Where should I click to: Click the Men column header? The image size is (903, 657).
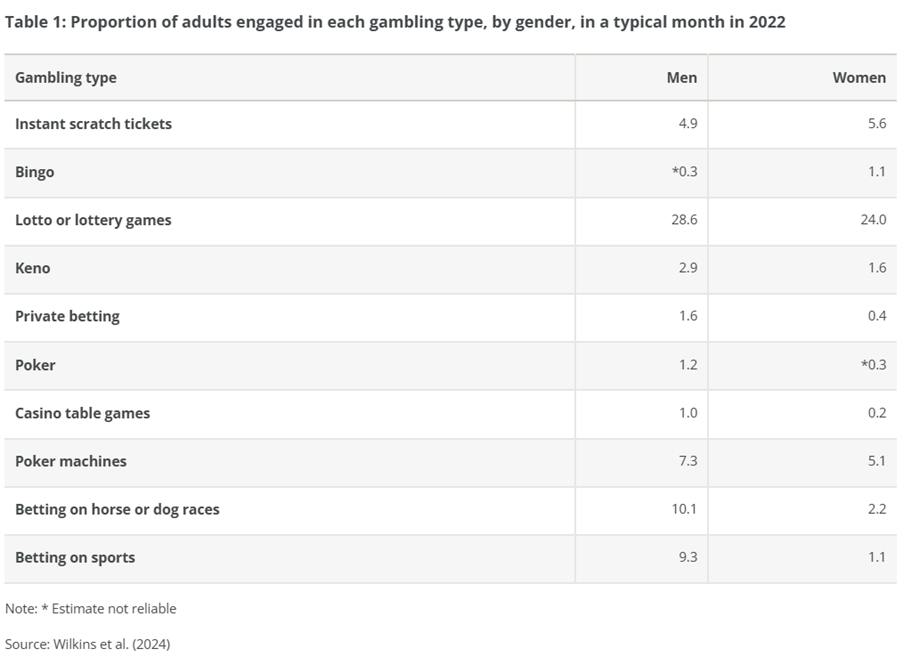(681, 78)
